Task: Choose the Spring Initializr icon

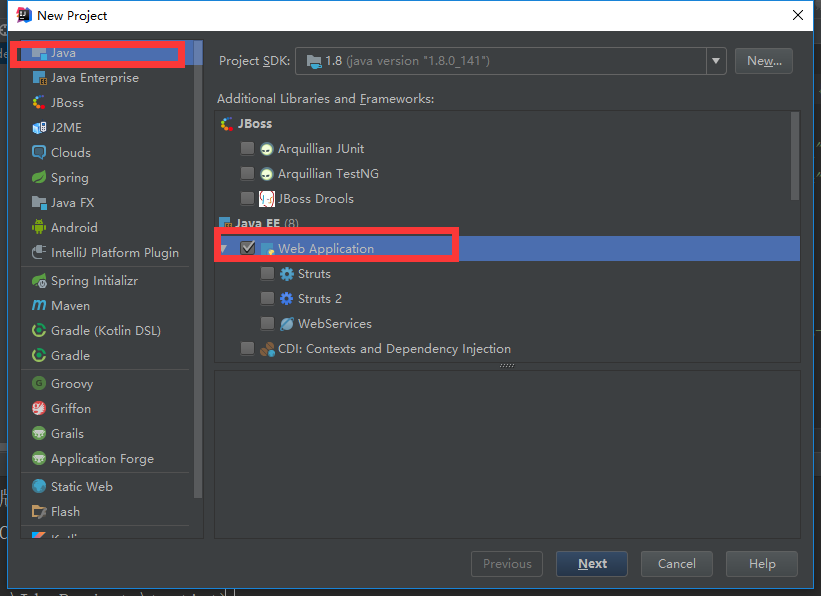Action: [x=39, y=281]
